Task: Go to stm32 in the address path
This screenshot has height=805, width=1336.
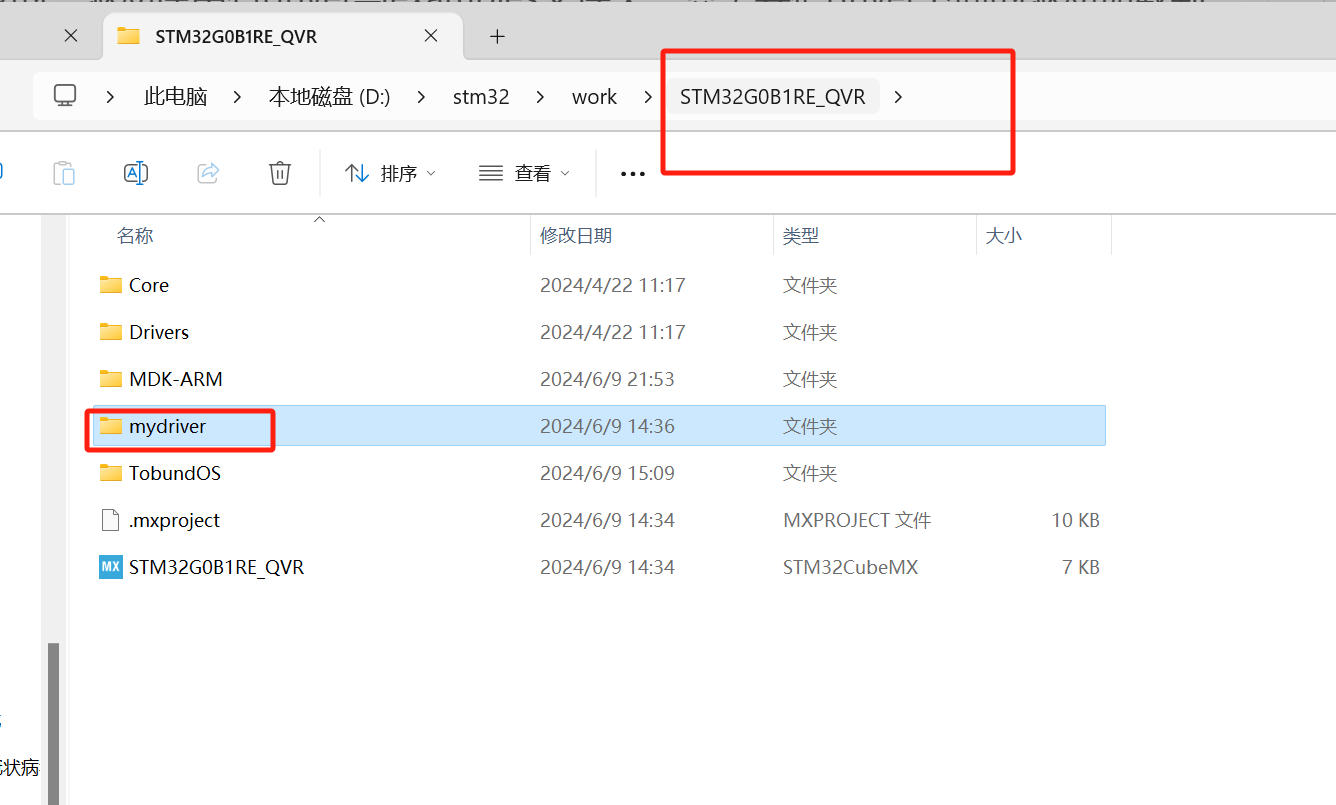Action: (x=481, y=97)
